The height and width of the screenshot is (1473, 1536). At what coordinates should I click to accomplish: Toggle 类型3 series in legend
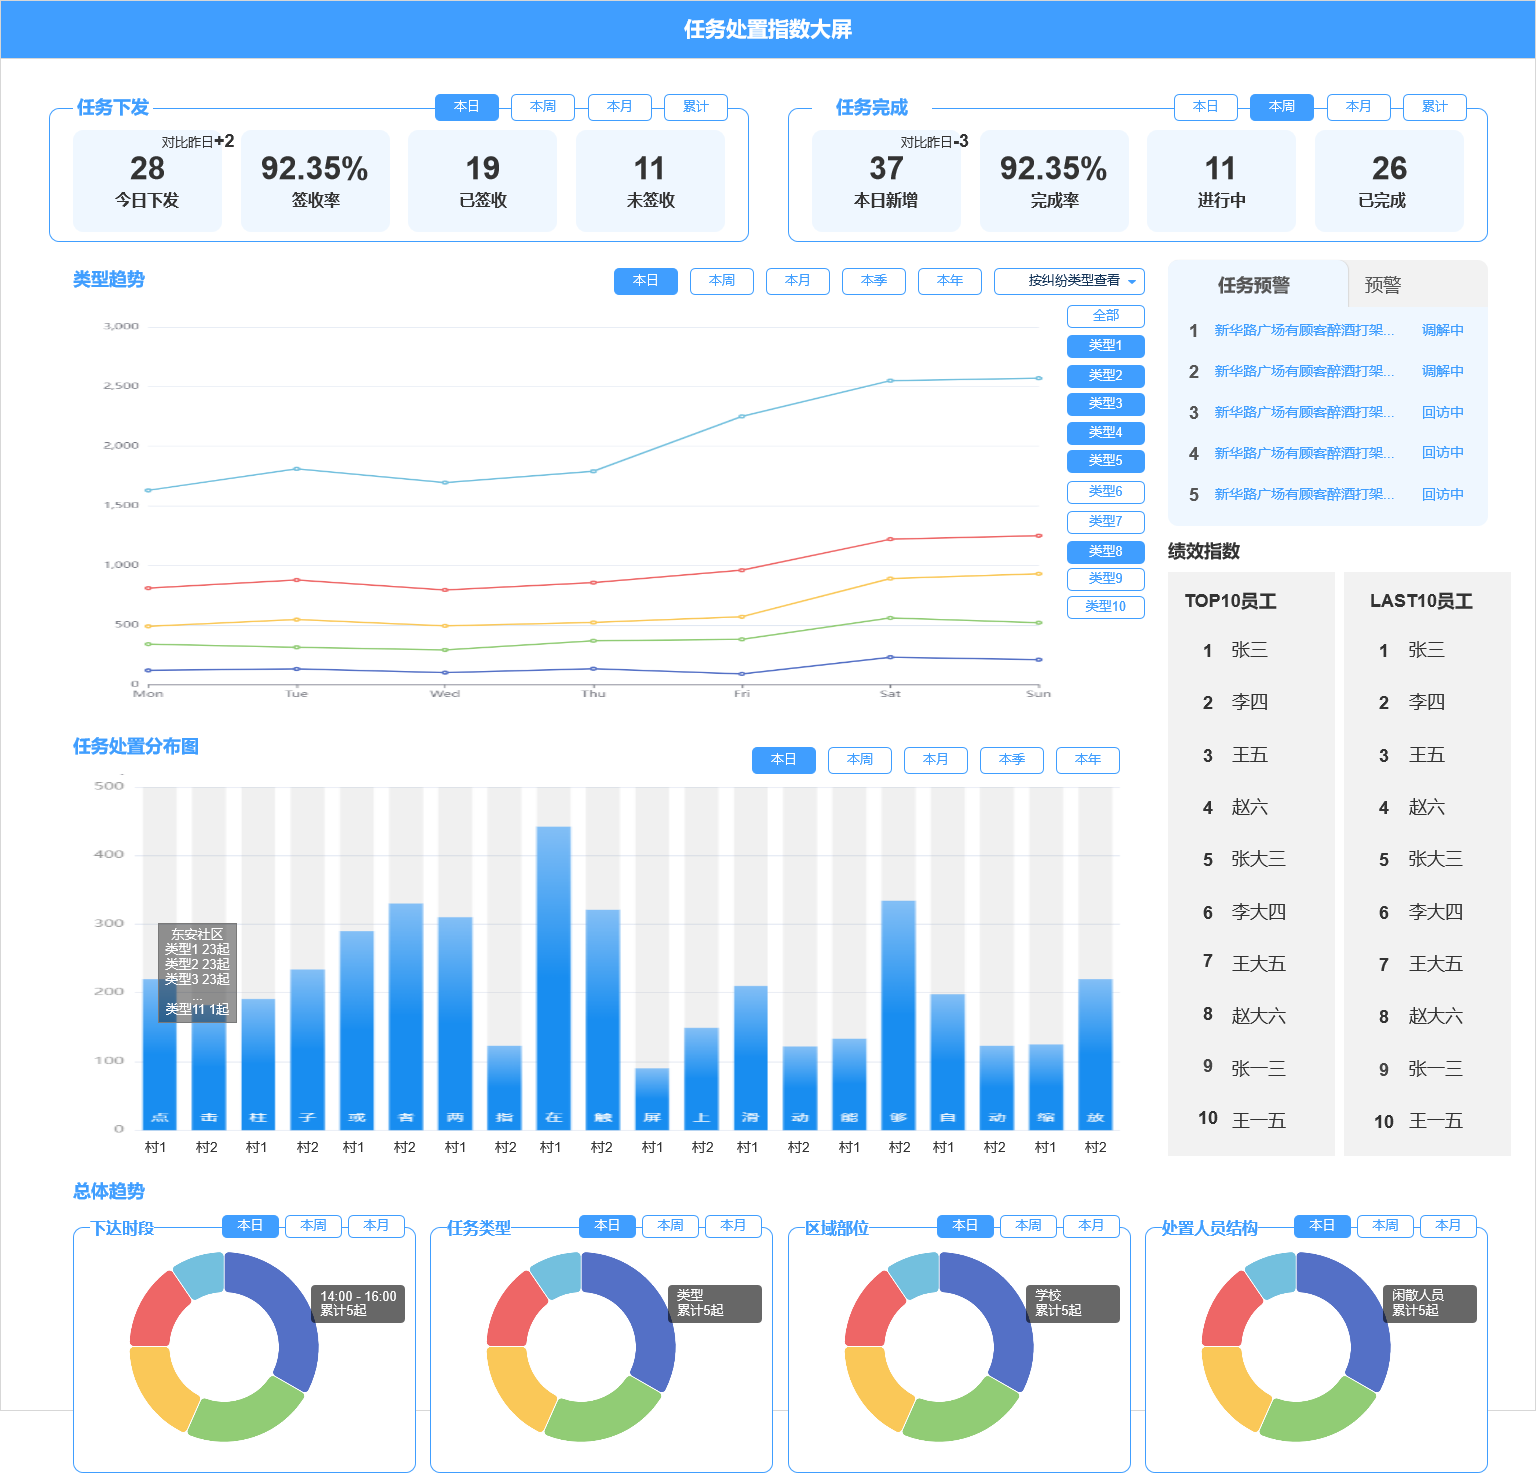[1106, 404]
